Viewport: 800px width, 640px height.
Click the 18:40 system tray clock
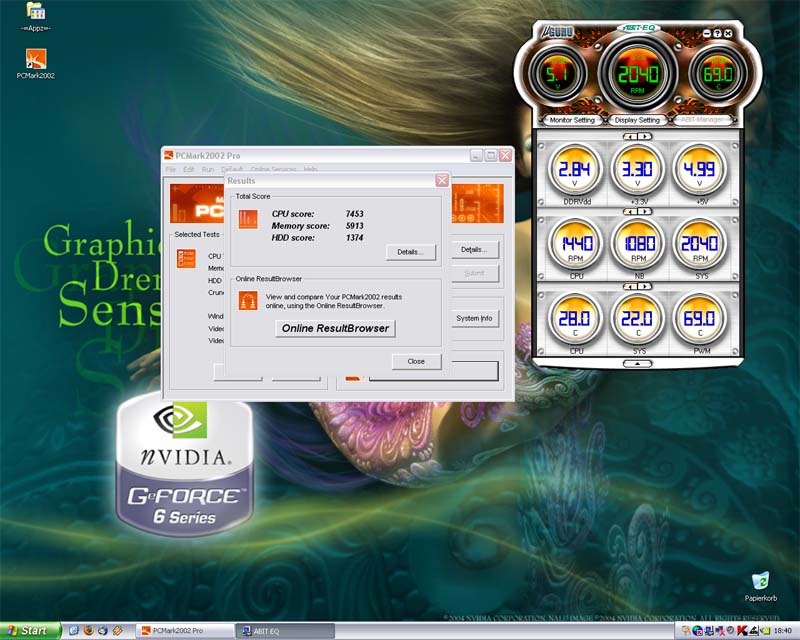pos(783,631)
